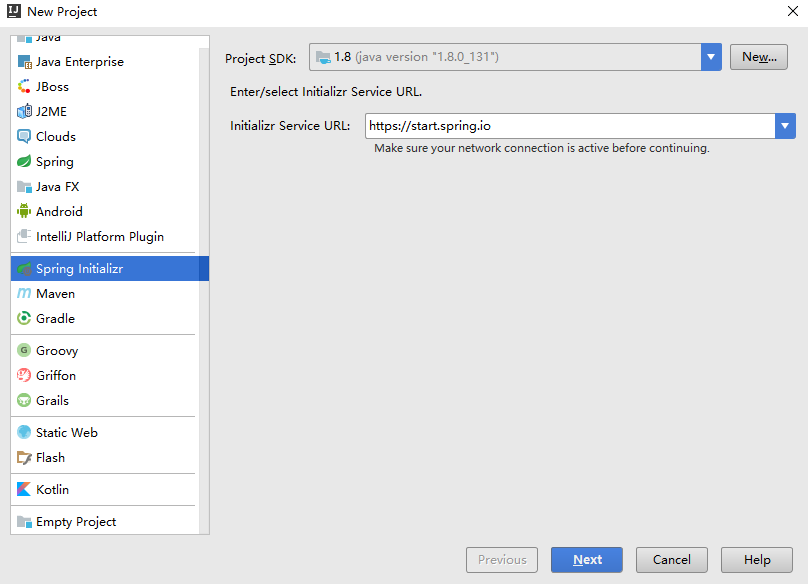
Task: Select the Java FX entry
Action: tap(105, 187)
